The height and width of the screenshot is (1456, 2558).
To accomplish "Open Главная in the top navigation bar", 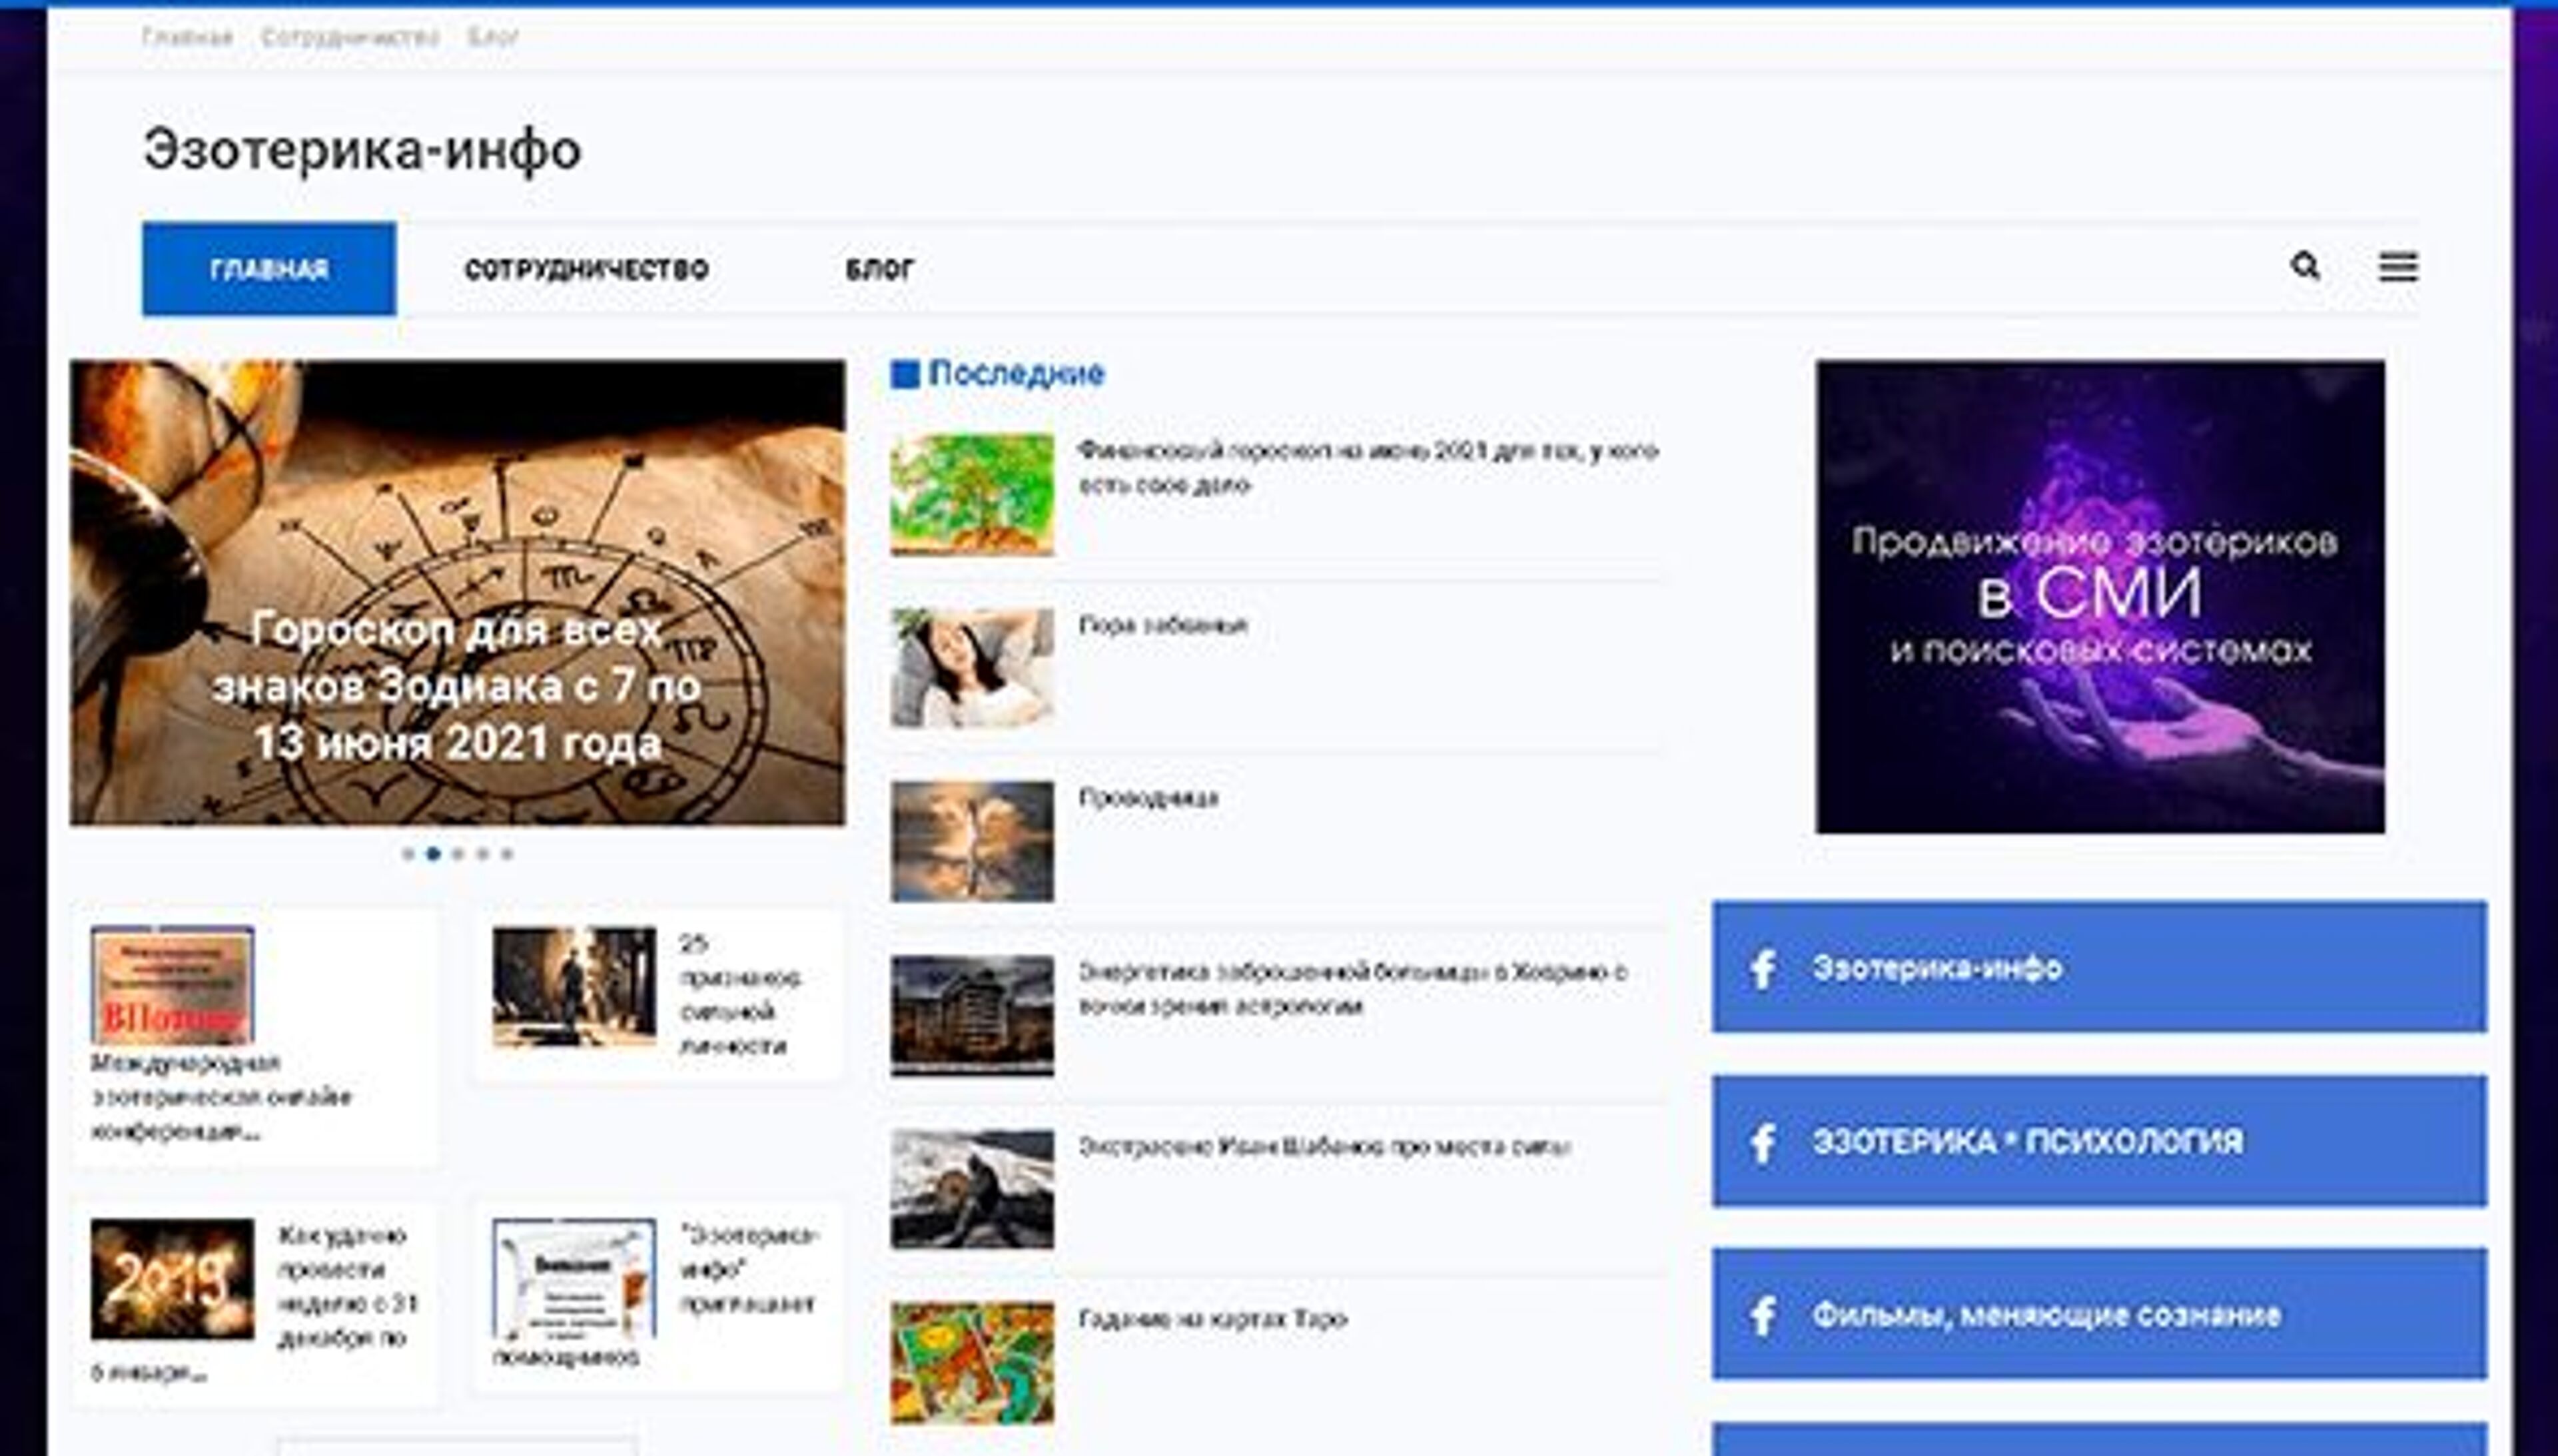I will pyautogui.click(x=188, y=36).
